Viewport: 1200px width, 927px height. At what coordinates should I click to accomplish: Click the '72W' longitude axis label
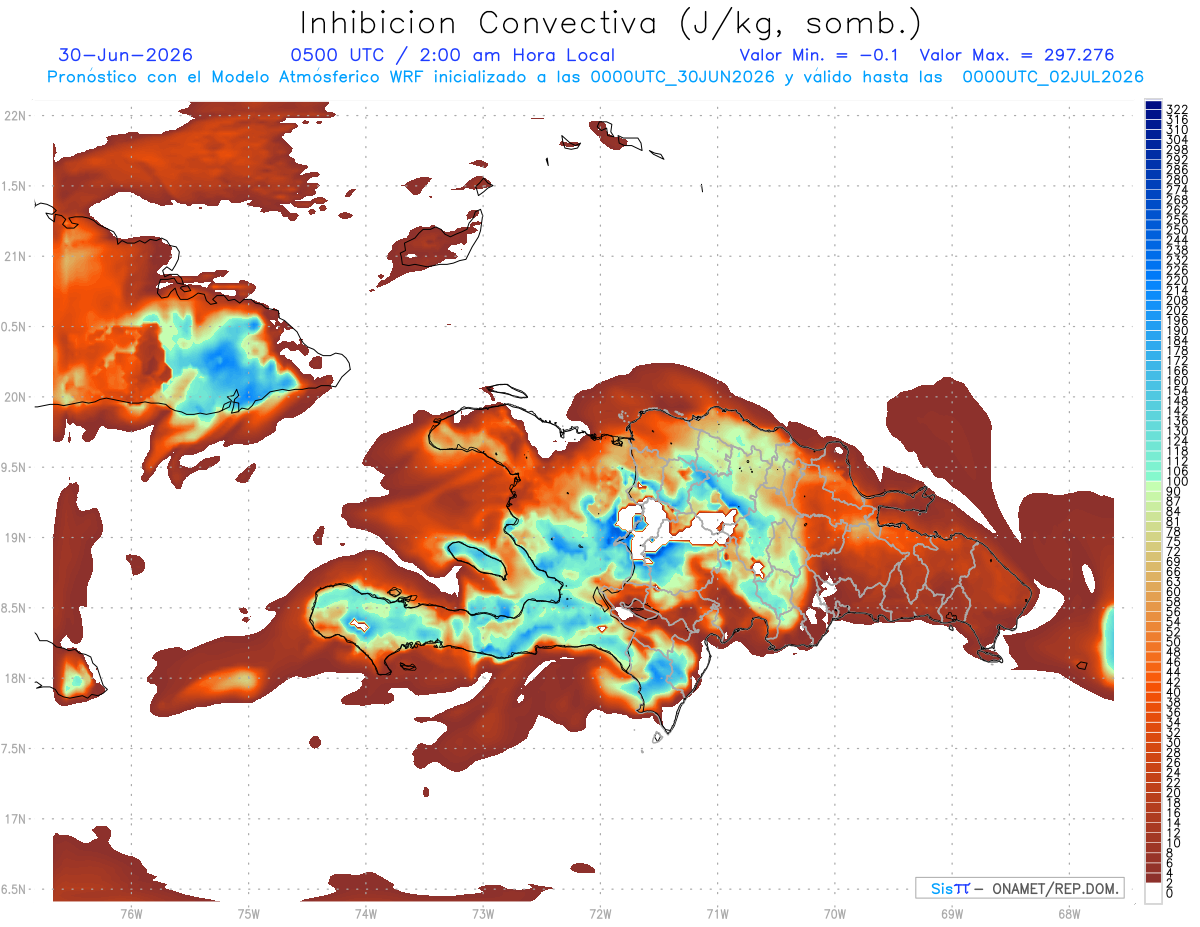(x=600, y=913)
